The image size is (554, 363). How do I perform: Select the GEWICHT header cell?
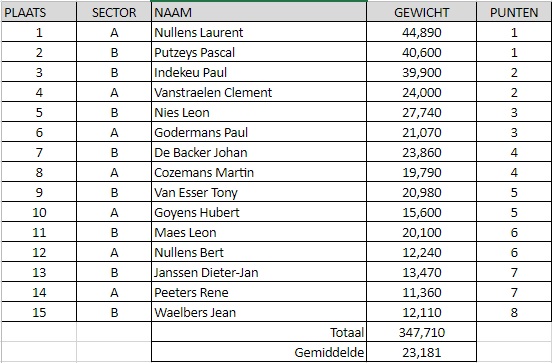click(422, 12)
